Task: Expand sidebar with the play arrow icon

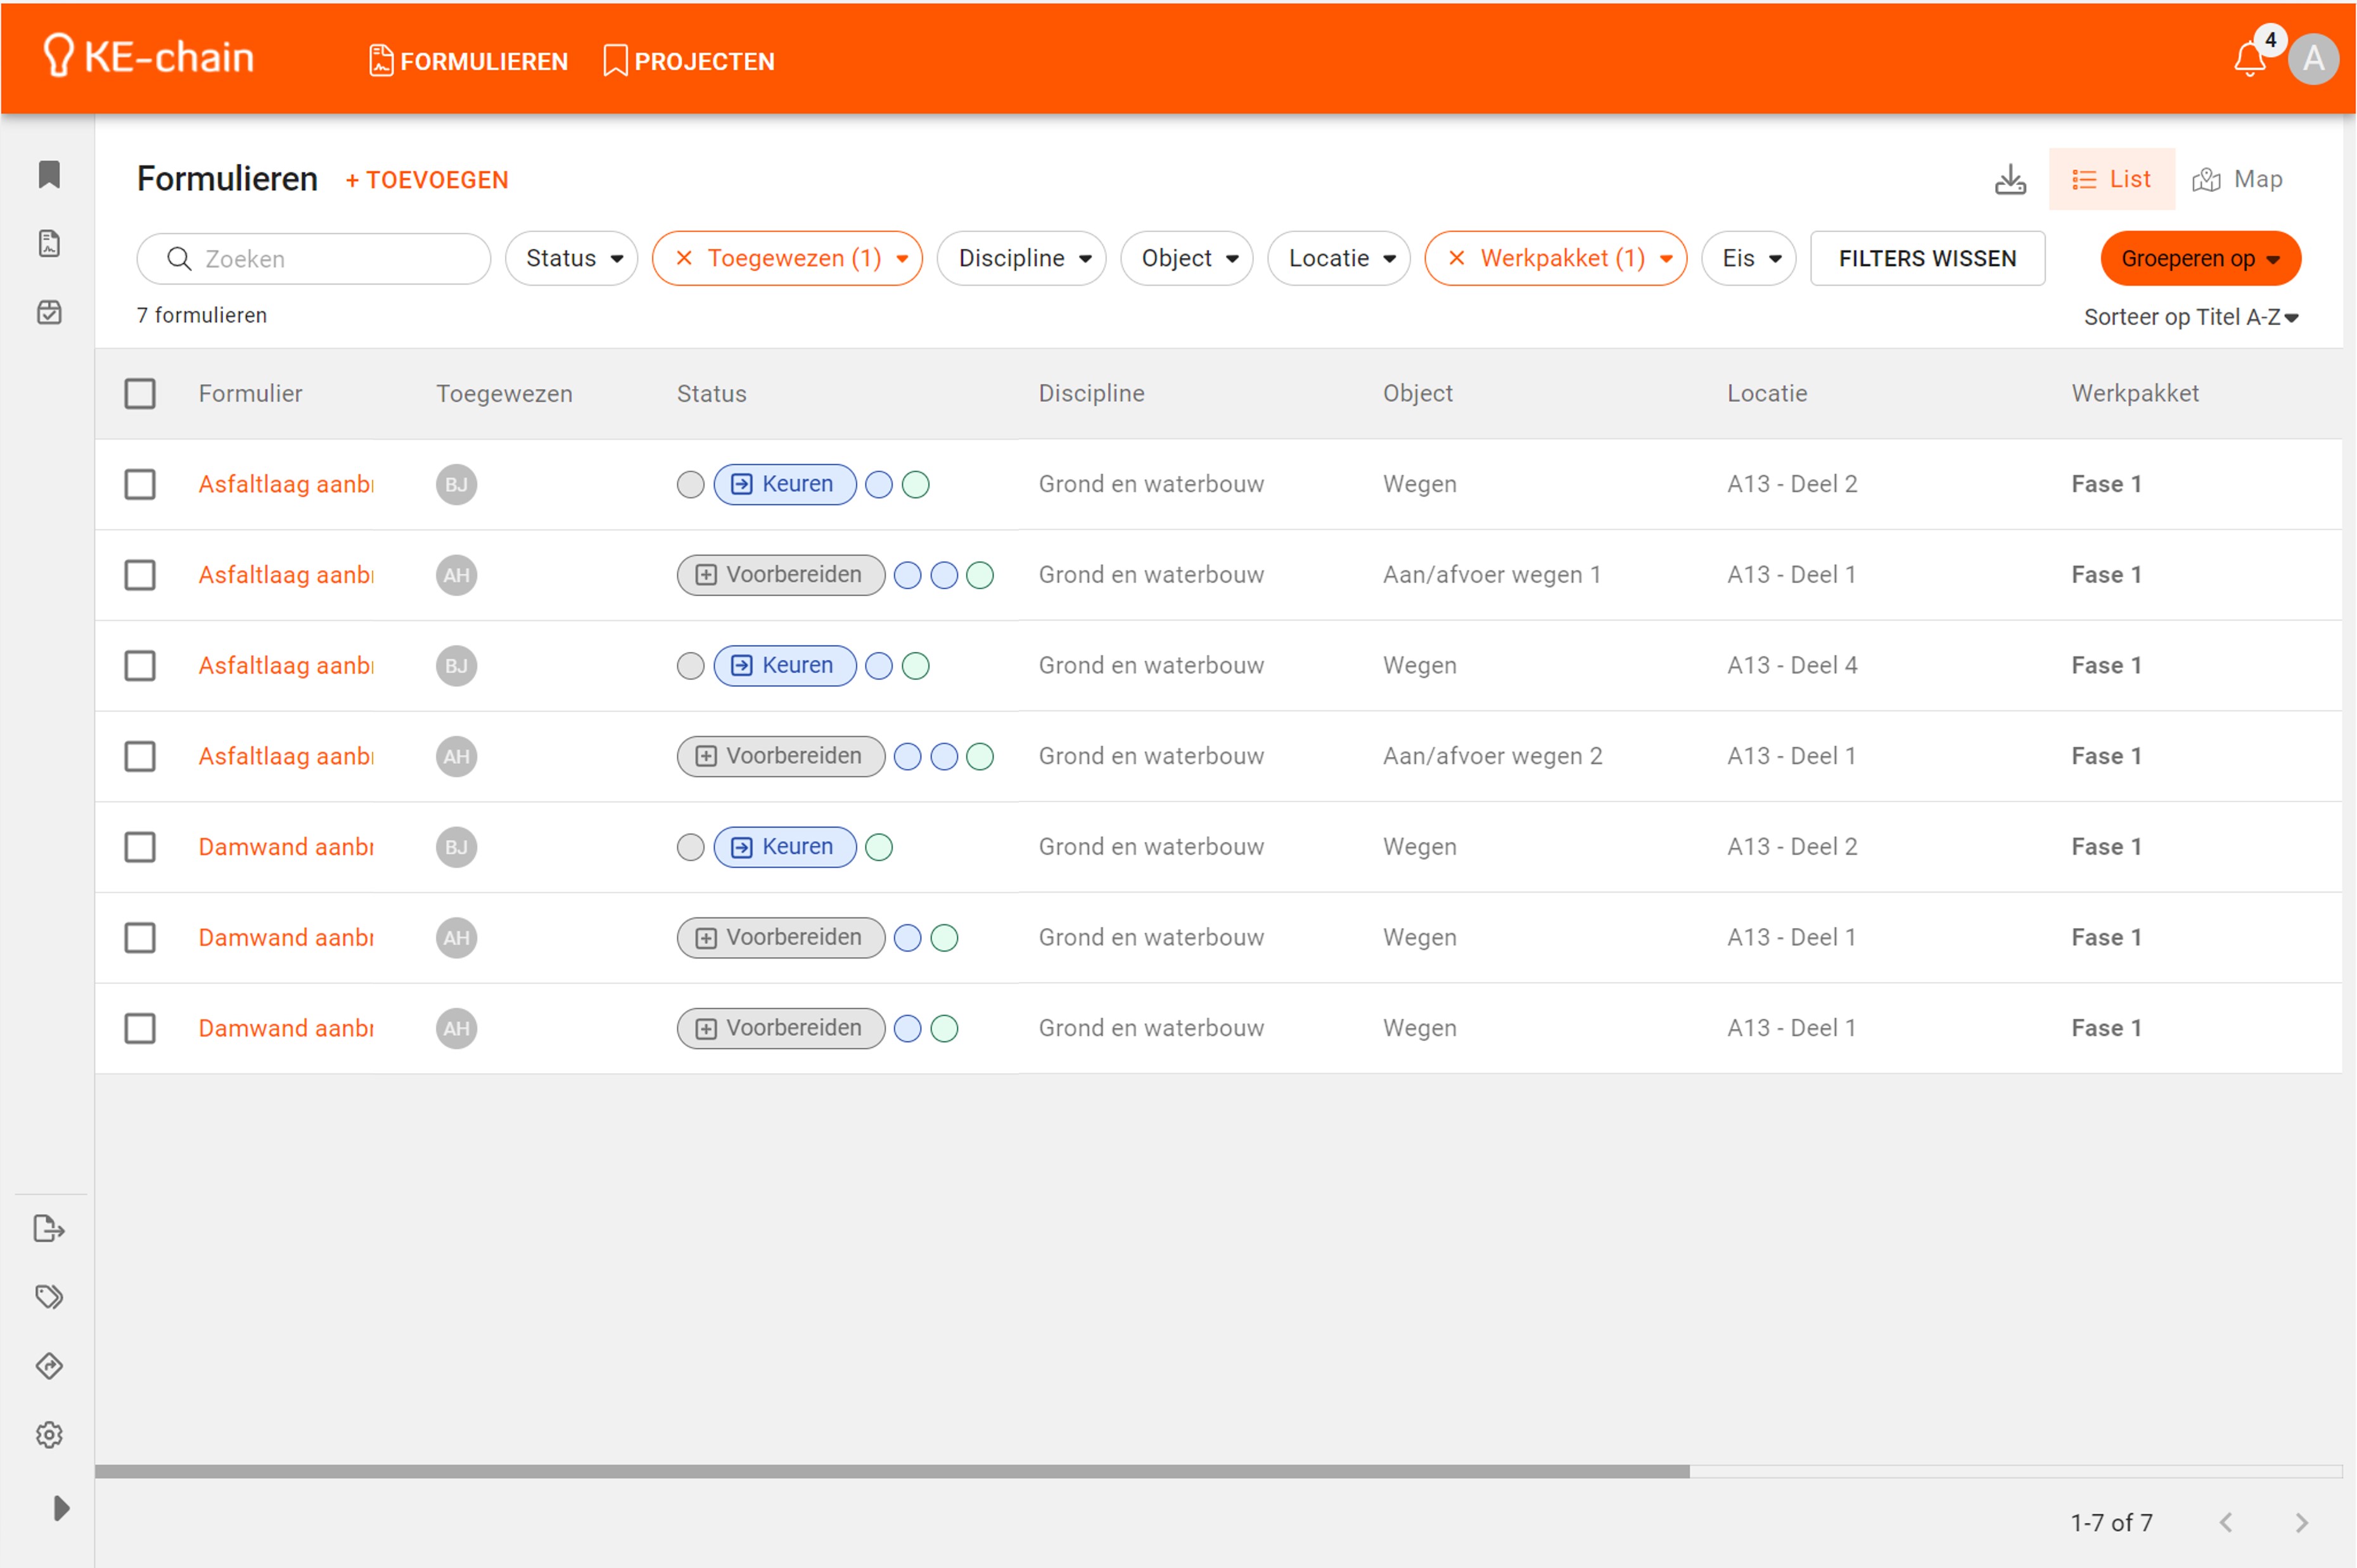Action: coord(60,1507)
